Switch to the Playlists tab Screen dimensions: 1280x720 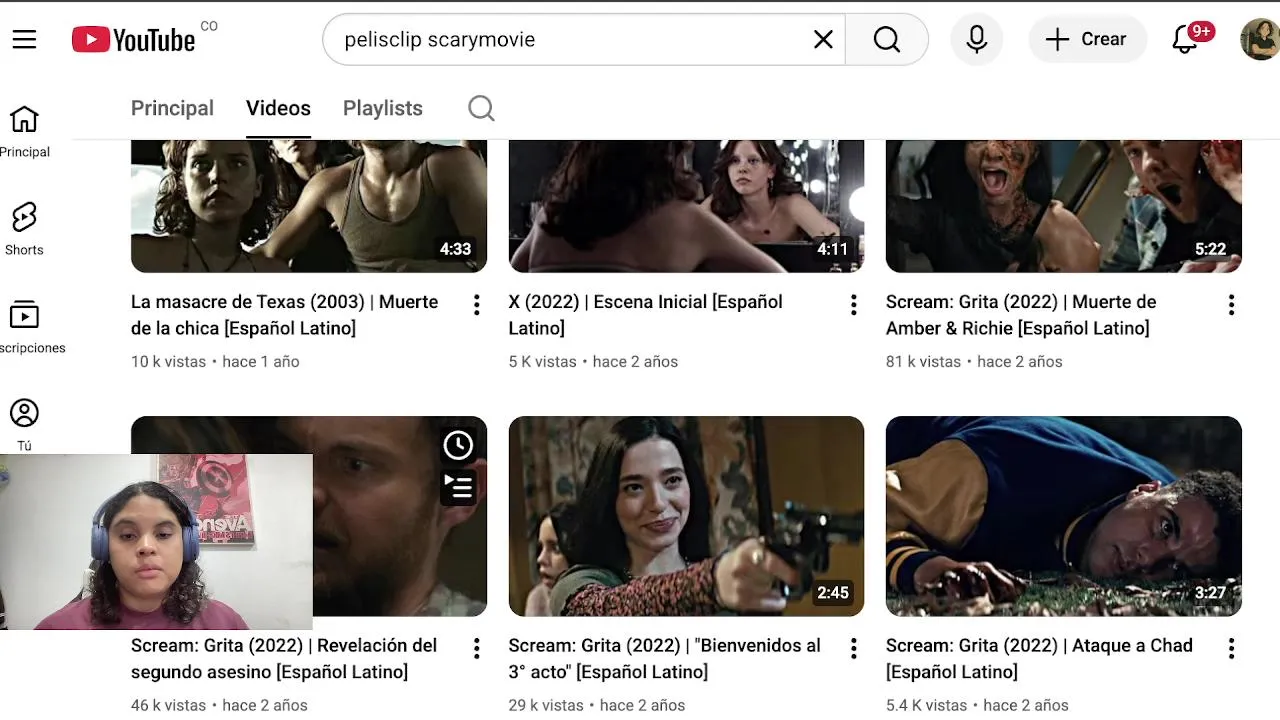pos(382,108)
